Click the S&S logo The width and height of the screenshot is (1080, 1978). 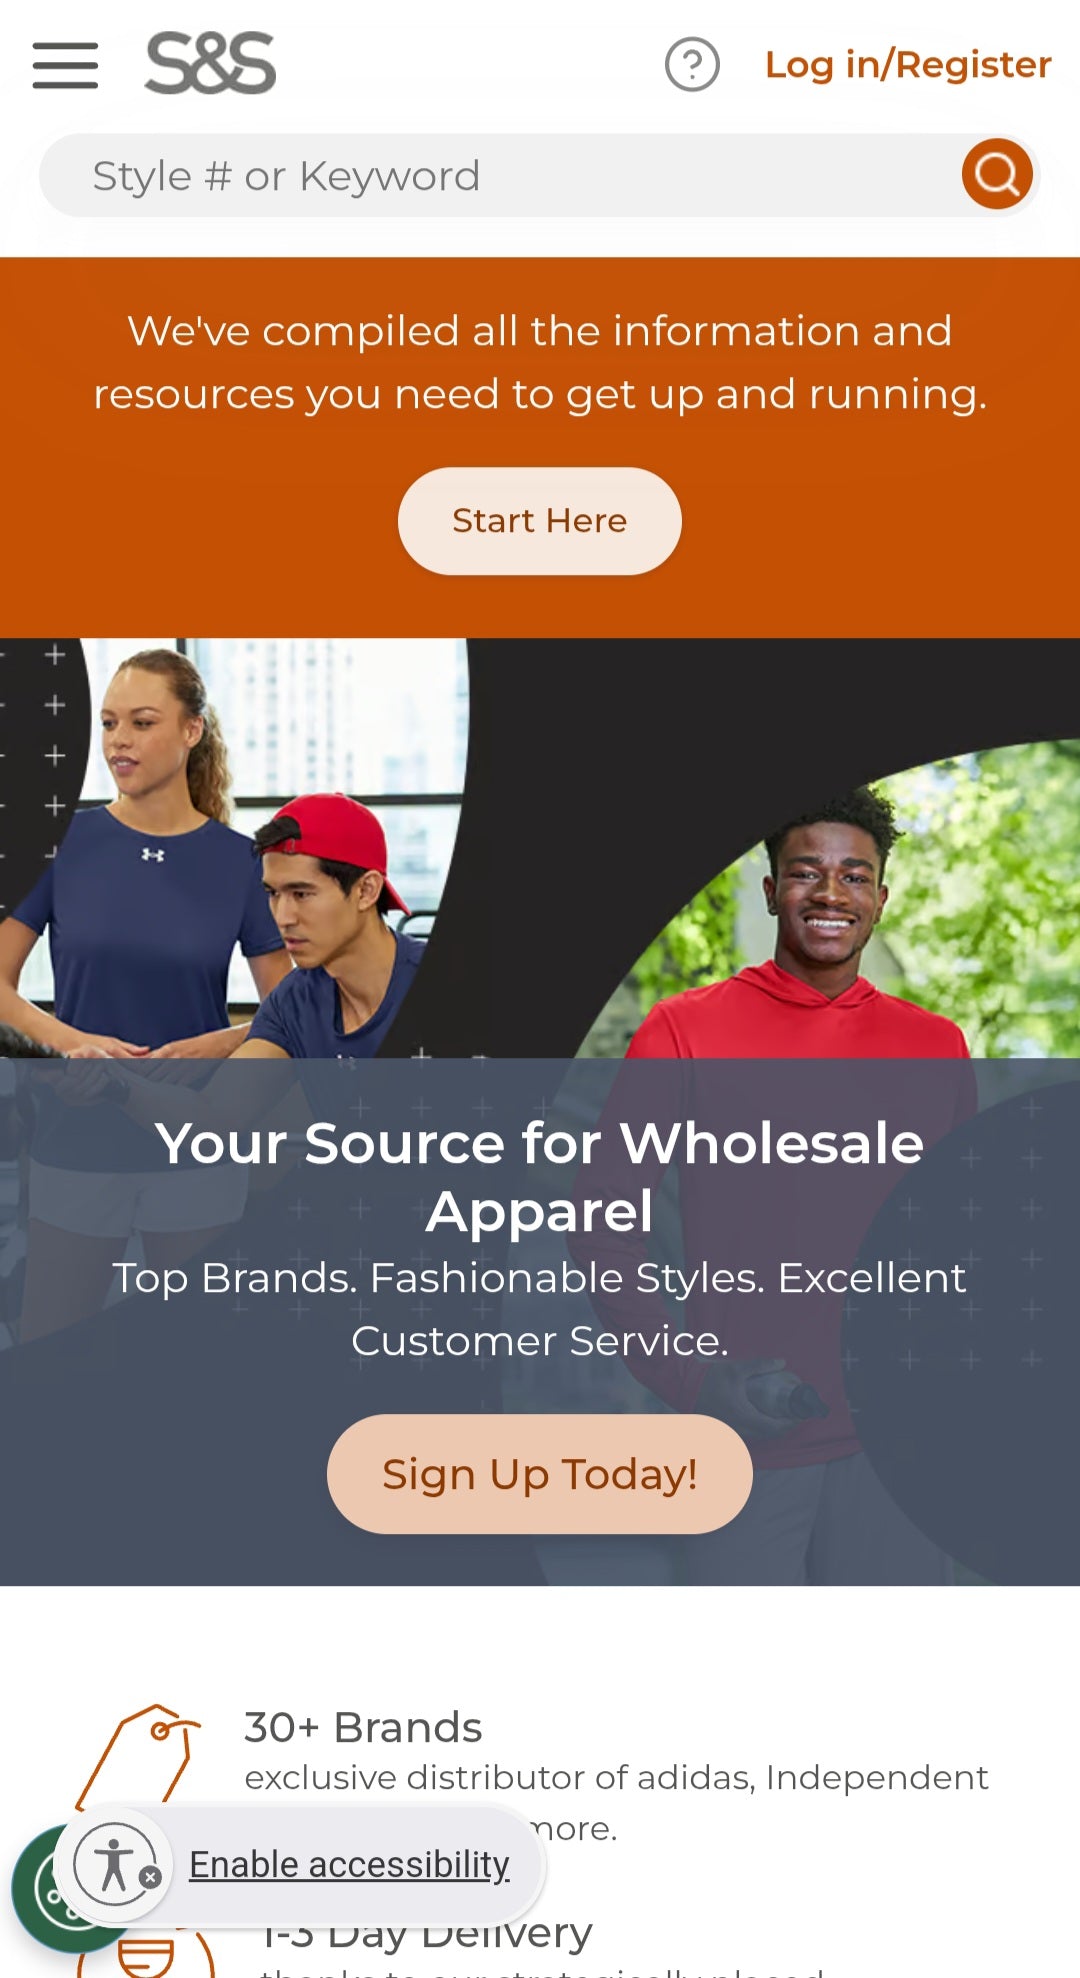tap(210, 63)
